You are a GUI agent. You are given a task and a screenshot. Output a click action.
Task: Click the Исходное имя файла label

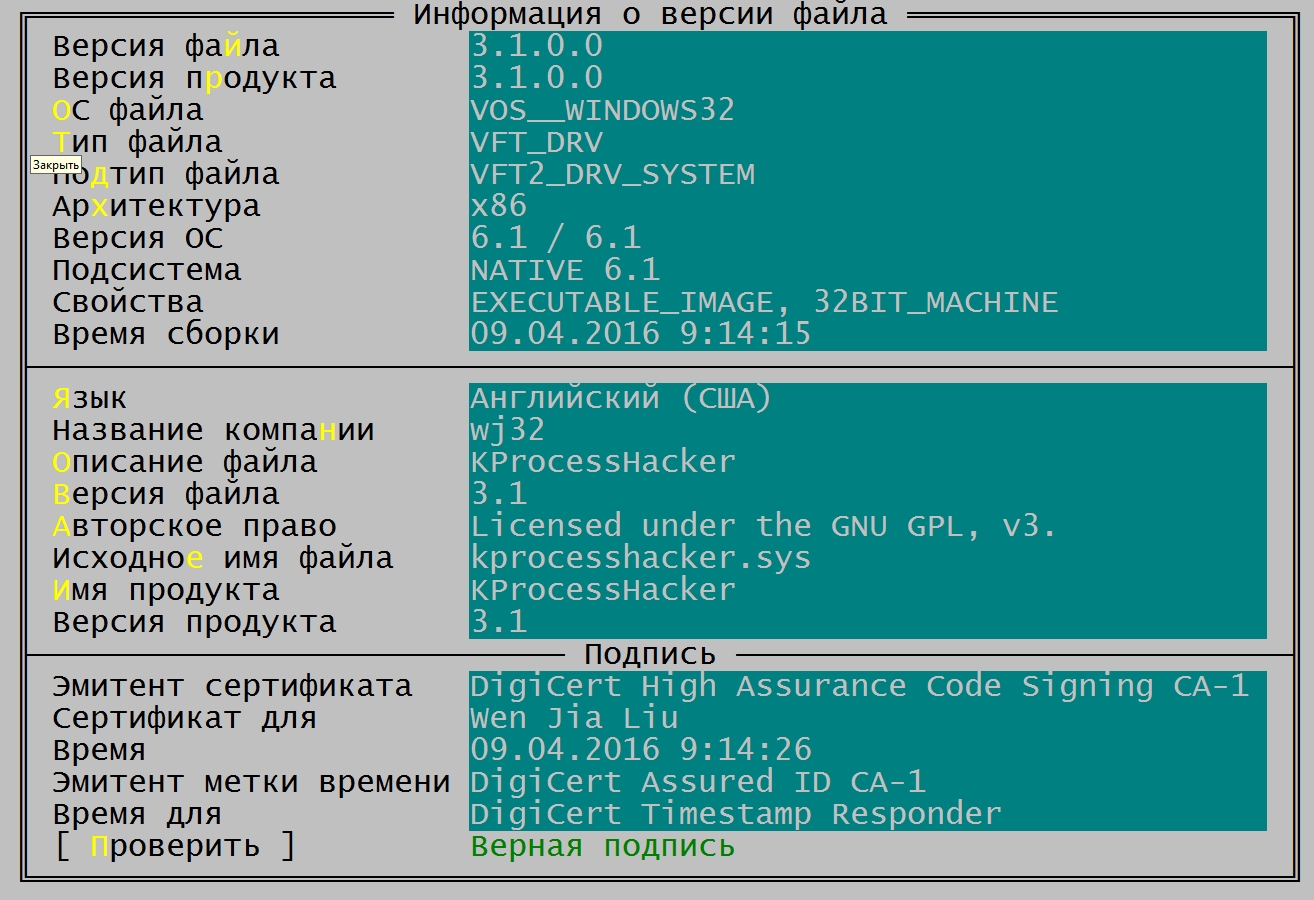point(223,558)
